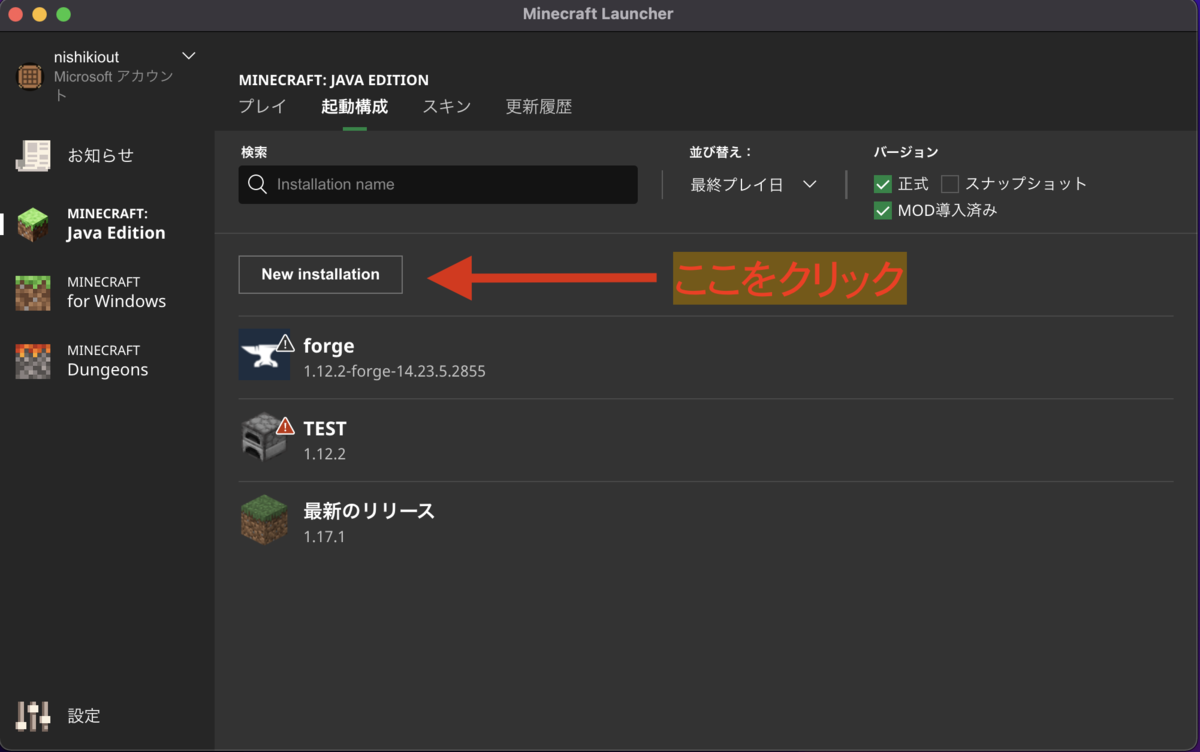Switch to the 更新履歴 tab
This screenshot has width=1200, height=752.
[x=539, y=106]
